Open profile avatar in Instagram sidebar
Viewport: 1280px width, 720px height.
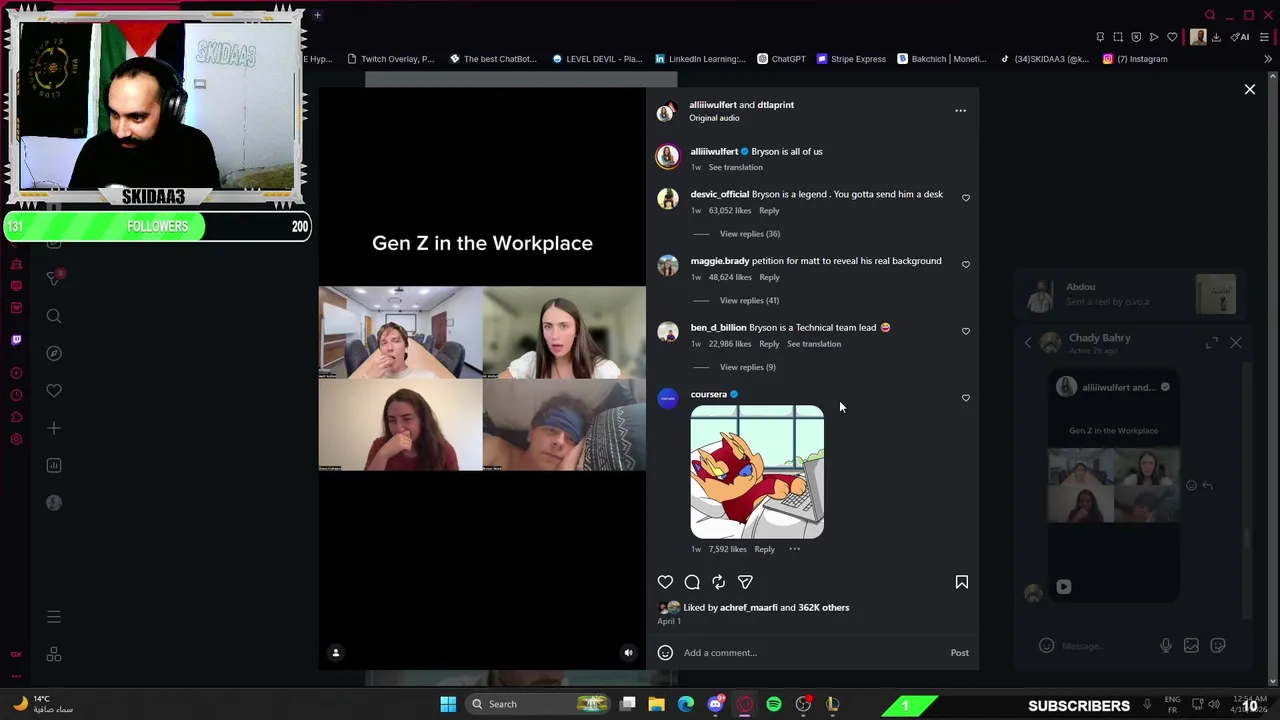tap(54, 503)
